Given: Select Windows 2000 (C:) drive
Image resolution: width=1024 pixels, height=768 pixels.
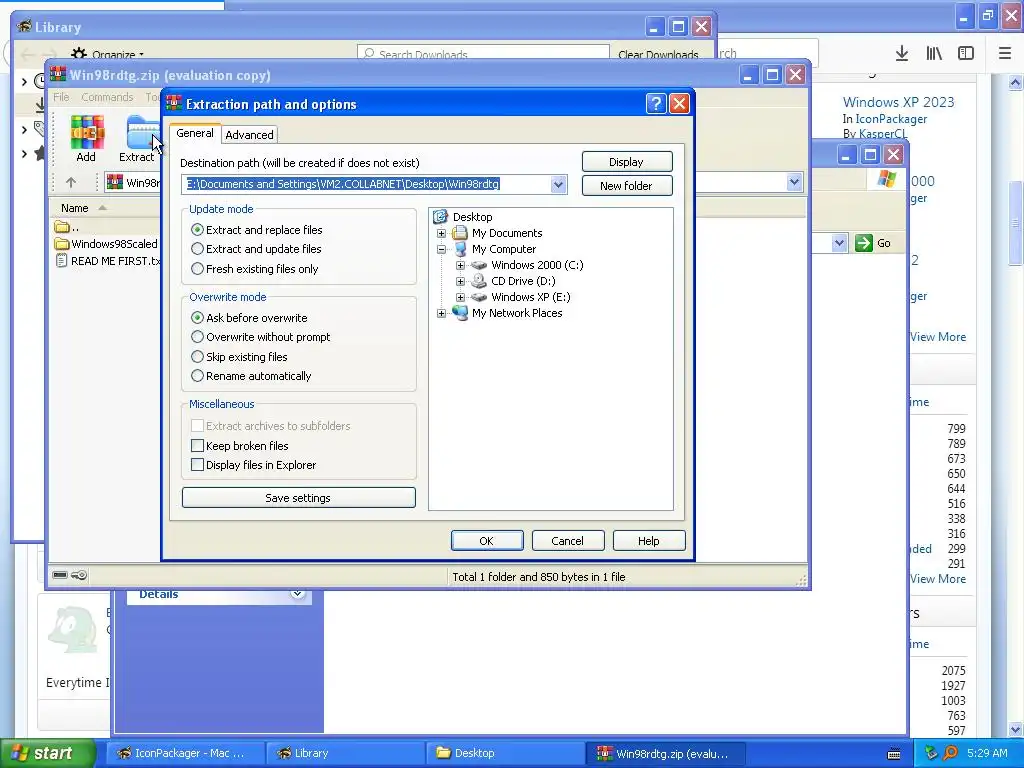Looking at the screenshot, I should click(537, 264).
